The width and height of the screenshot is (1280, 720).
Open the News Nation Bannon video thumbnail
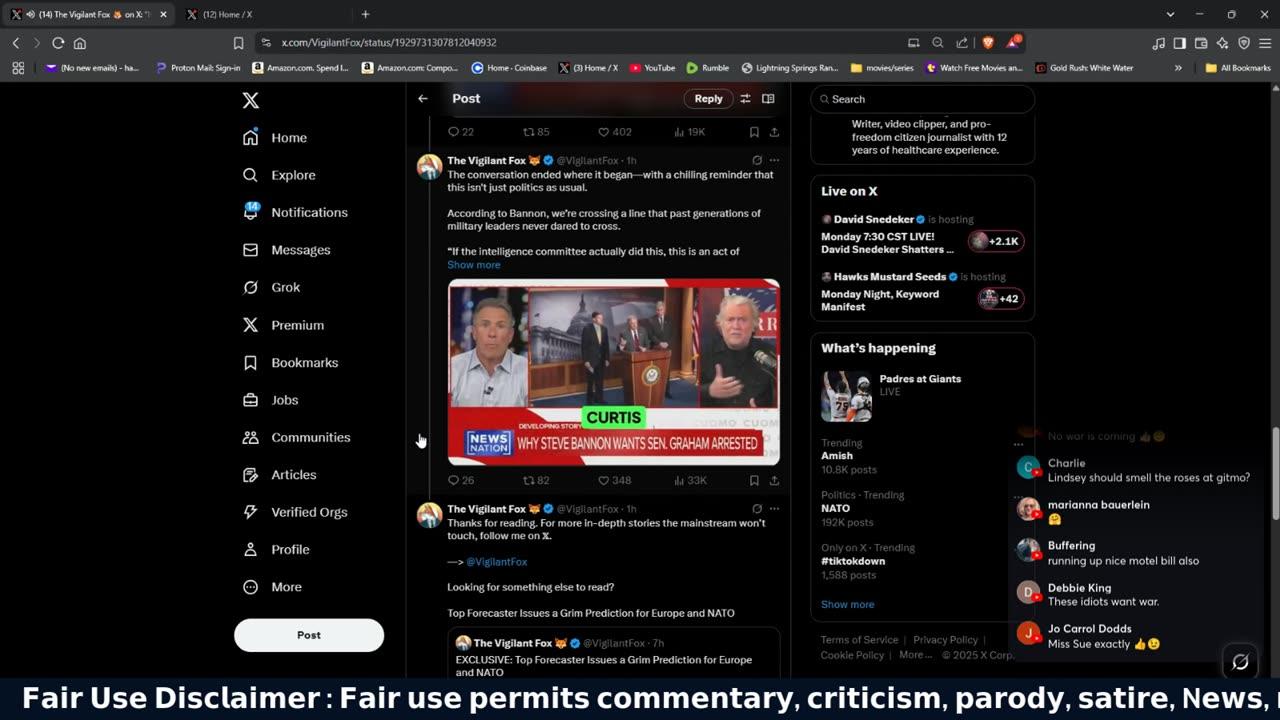(x=613, y=372)
